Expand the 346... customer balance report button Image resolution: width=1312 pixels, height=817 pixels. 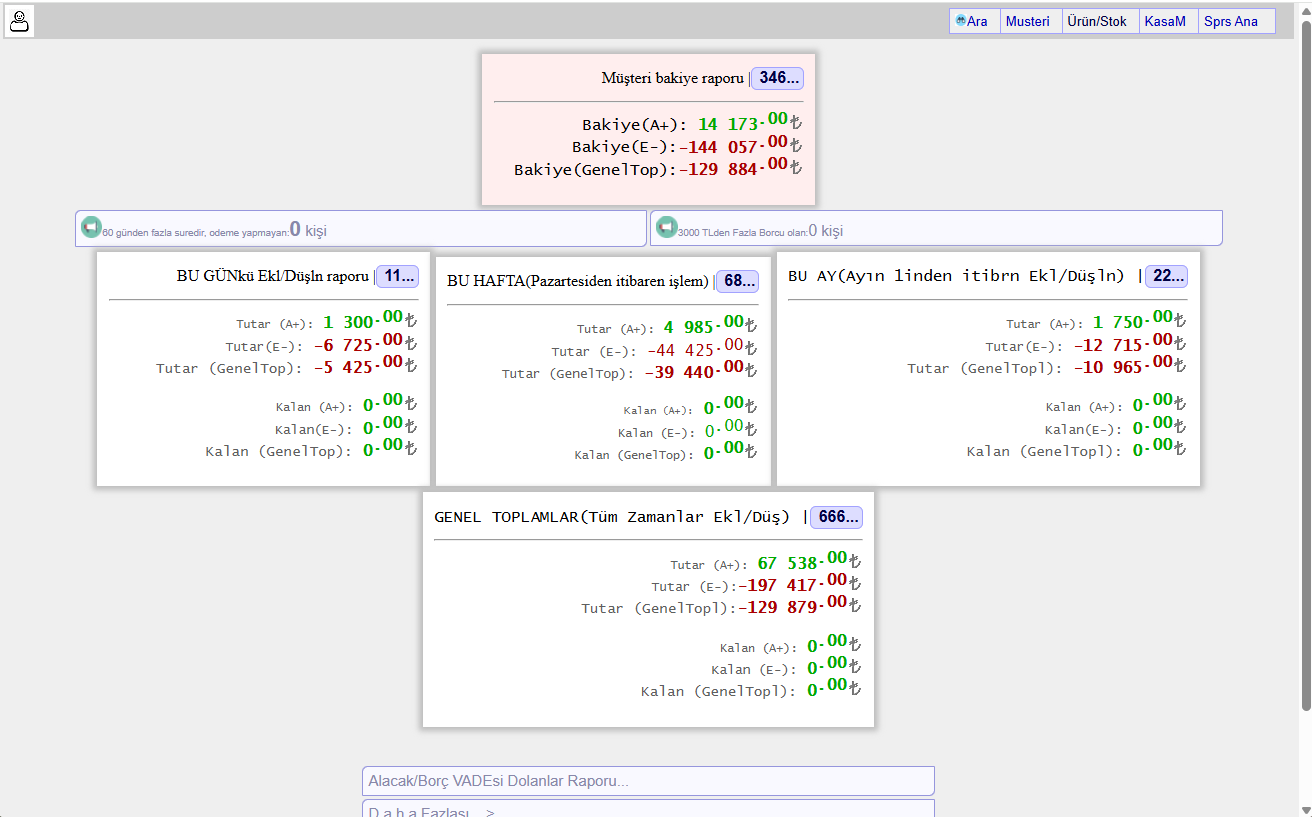777,77
